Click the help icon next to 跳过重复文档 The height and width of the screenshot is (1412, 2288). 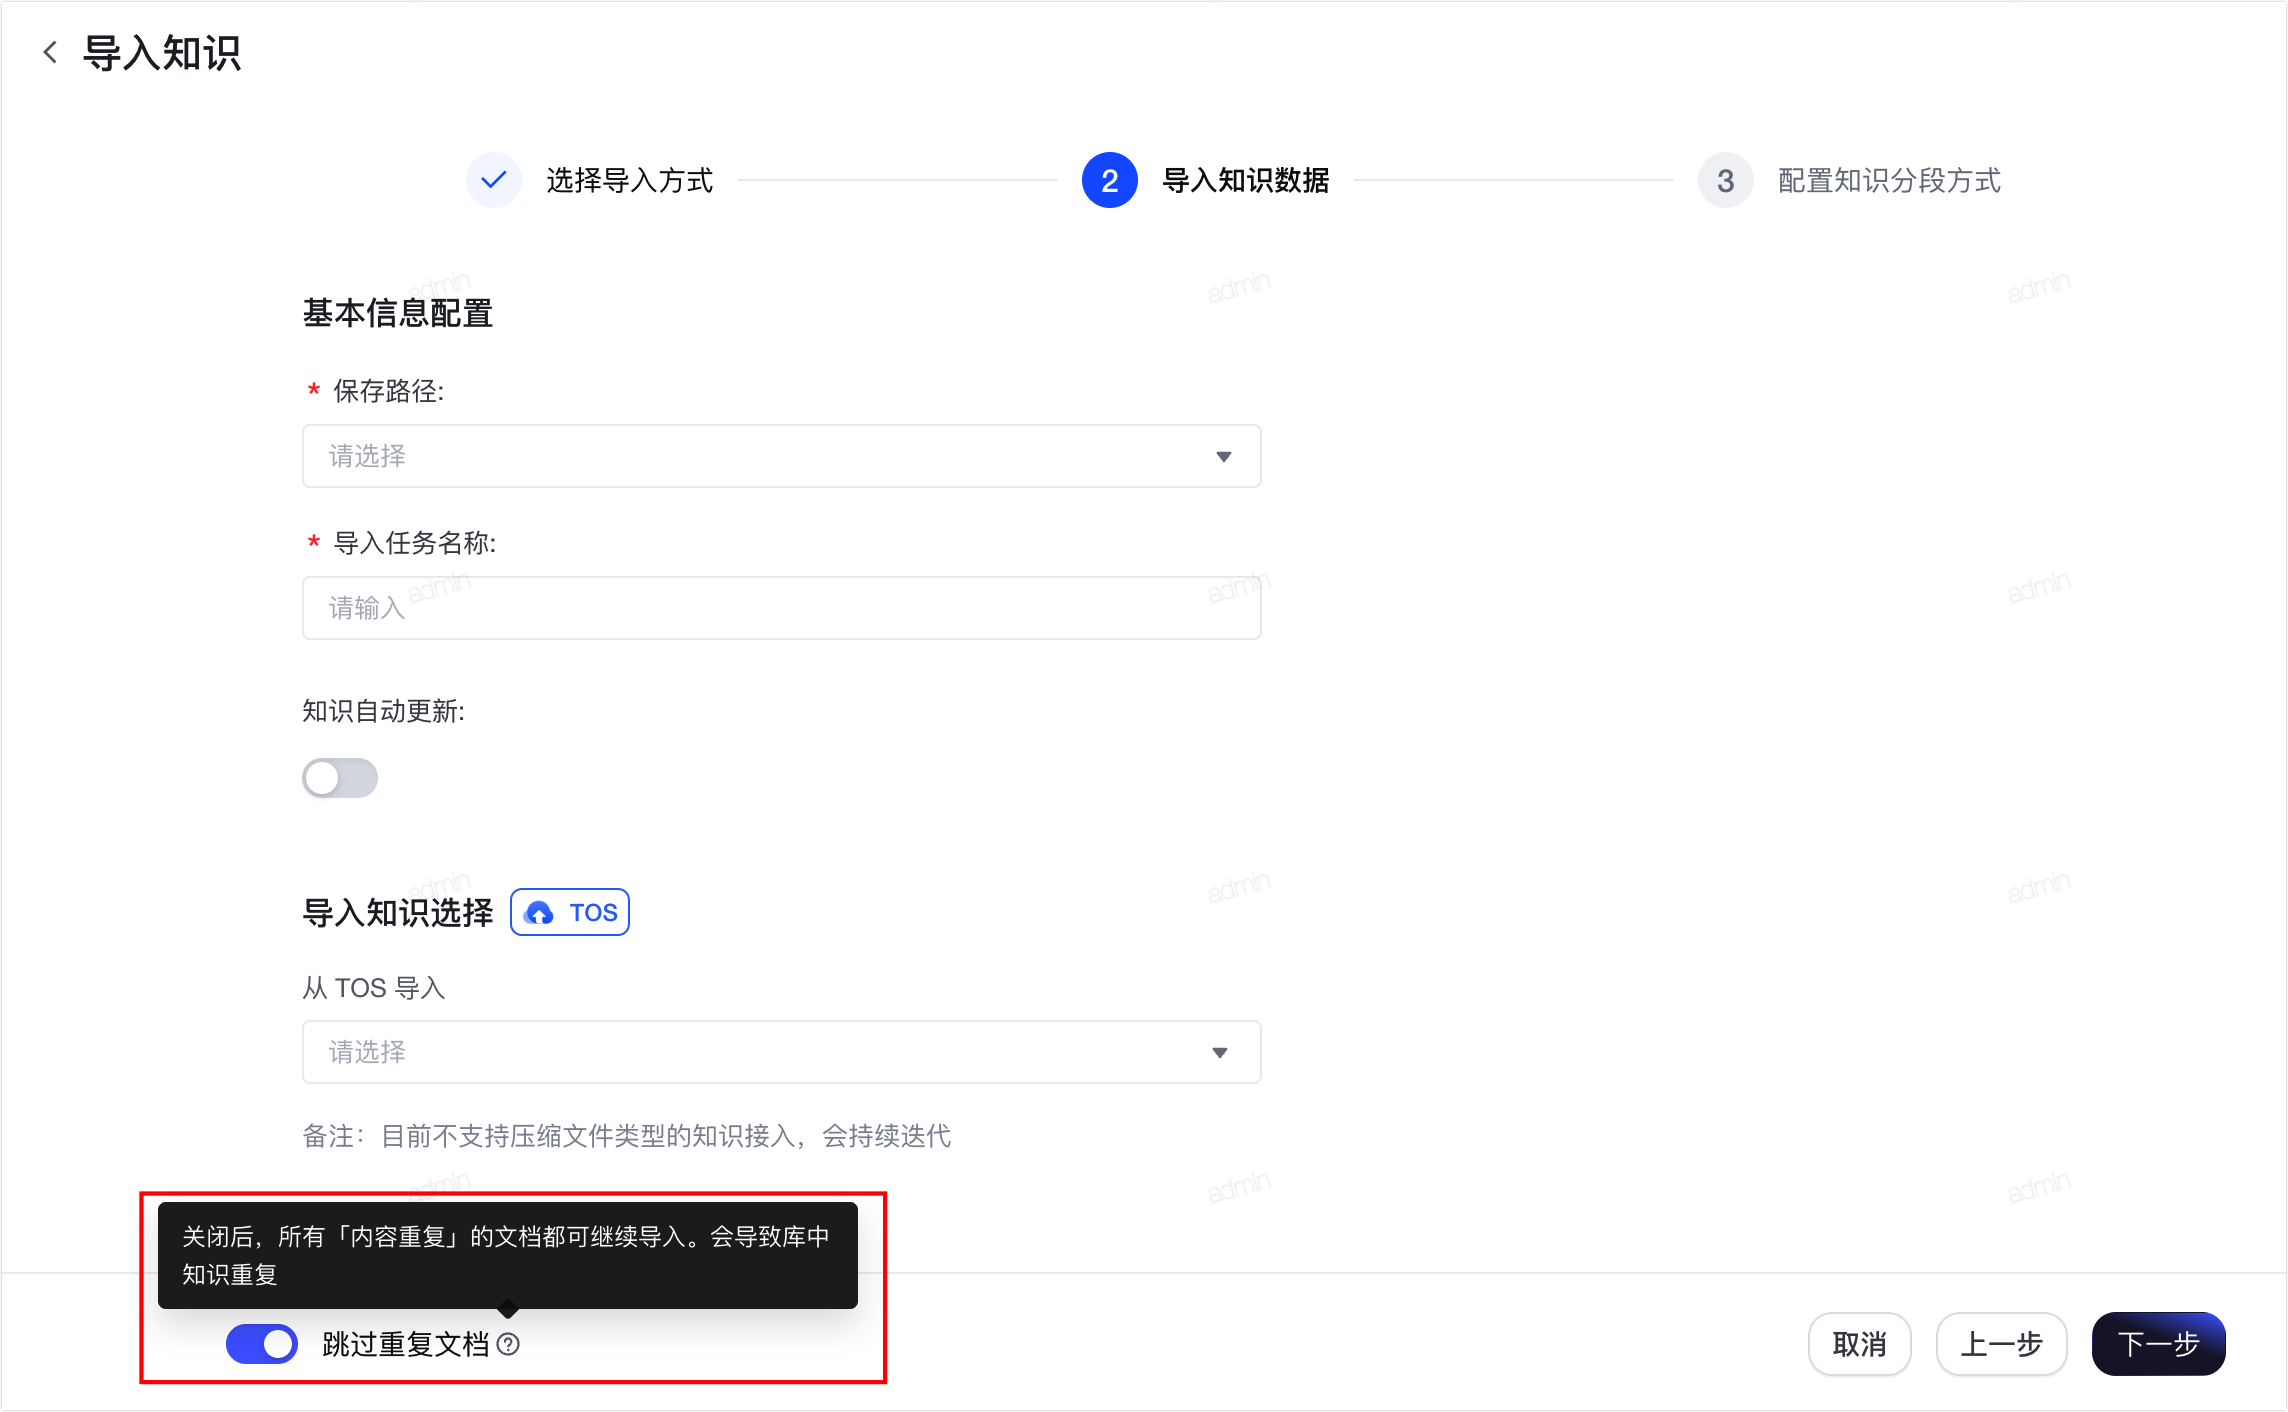508,1344
